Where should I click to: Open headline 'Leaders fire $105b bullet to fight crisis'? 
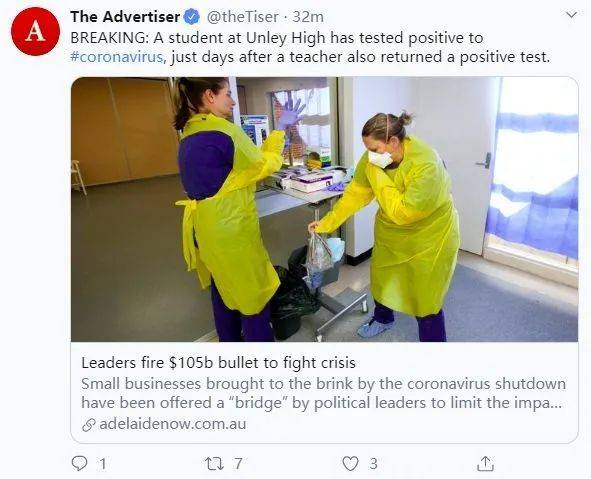(x=219, y=363)
